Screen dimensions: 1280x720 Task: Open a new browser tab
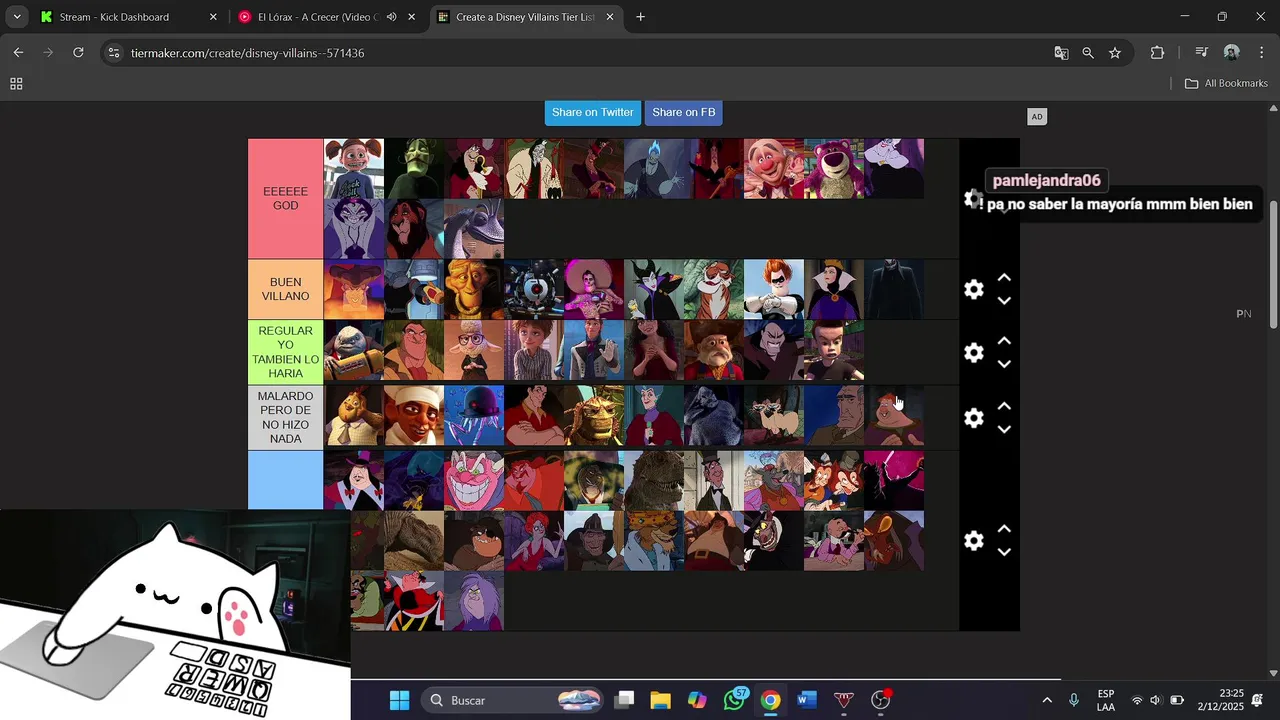(x=640, y=17)
